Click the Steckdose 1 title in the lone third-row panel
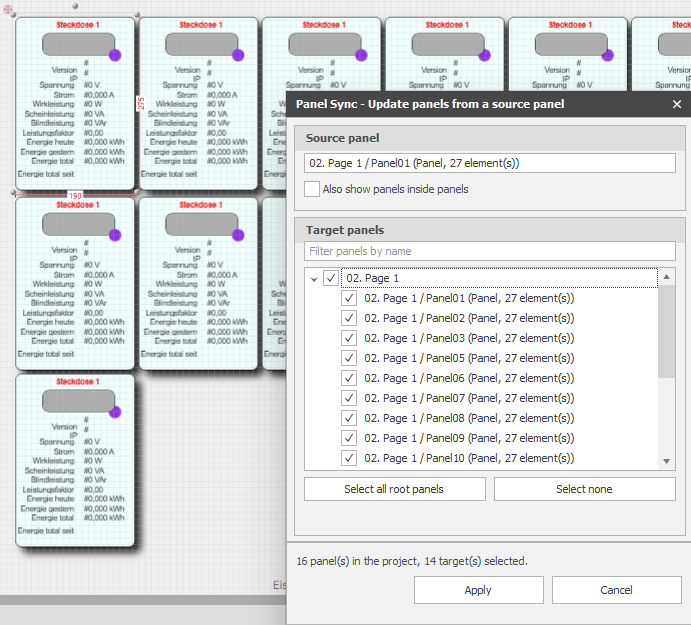The image size is (691, 625). click(78, 381)
